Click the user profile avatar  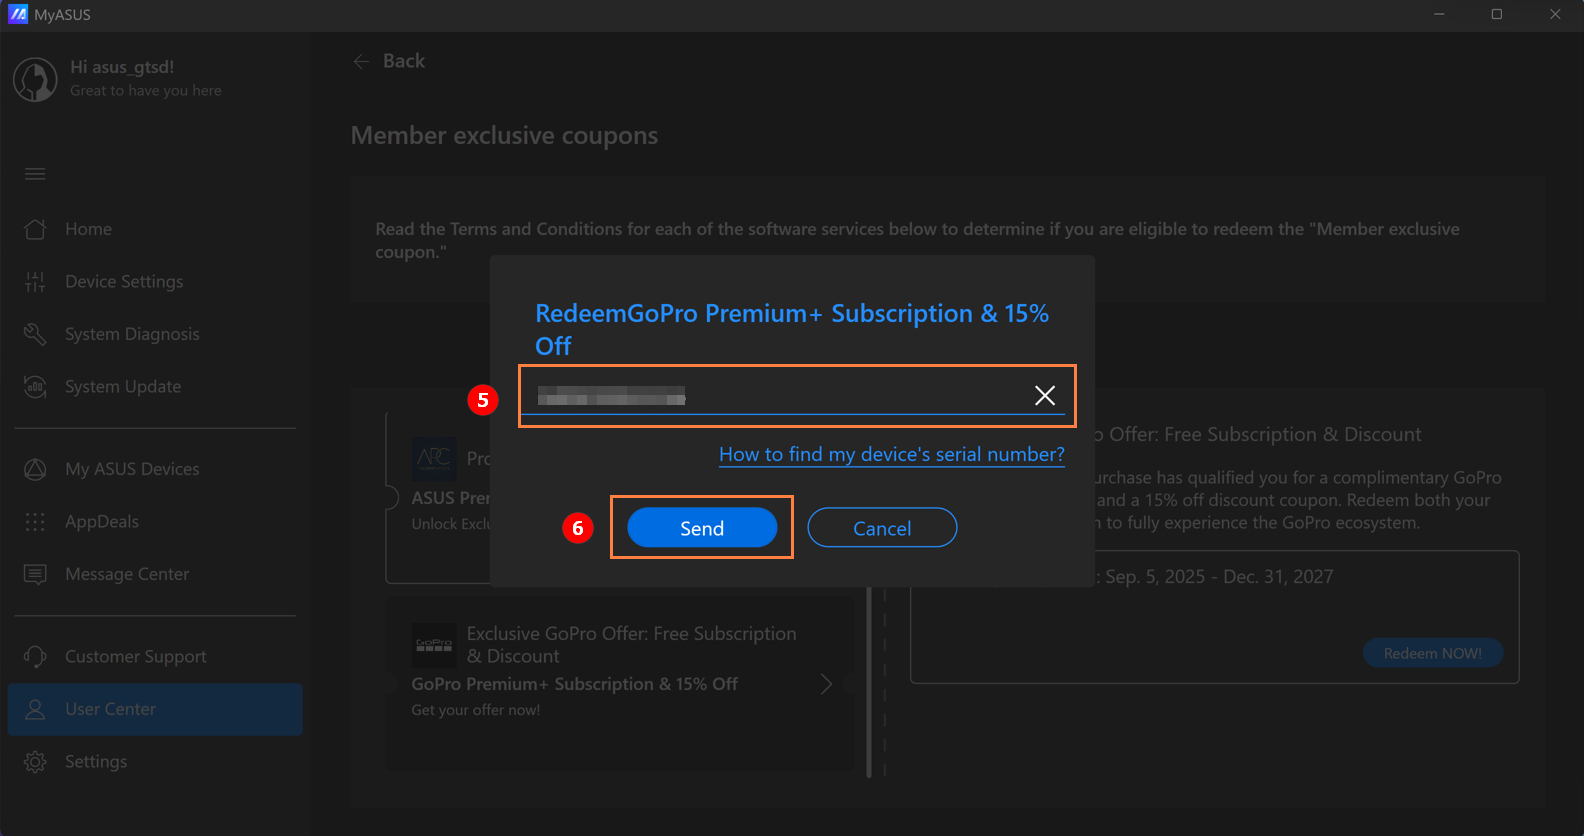(x=35, y=79)
